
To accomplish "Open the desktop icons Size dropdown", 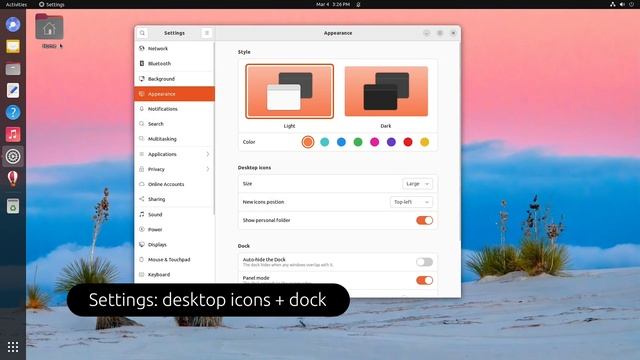I will 417,184.
